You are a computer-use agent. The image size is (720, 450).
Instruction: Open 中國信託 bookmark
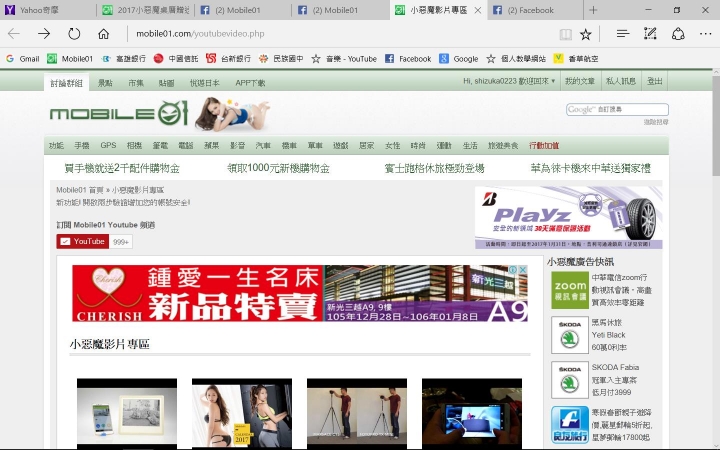(x=176, y=59)
